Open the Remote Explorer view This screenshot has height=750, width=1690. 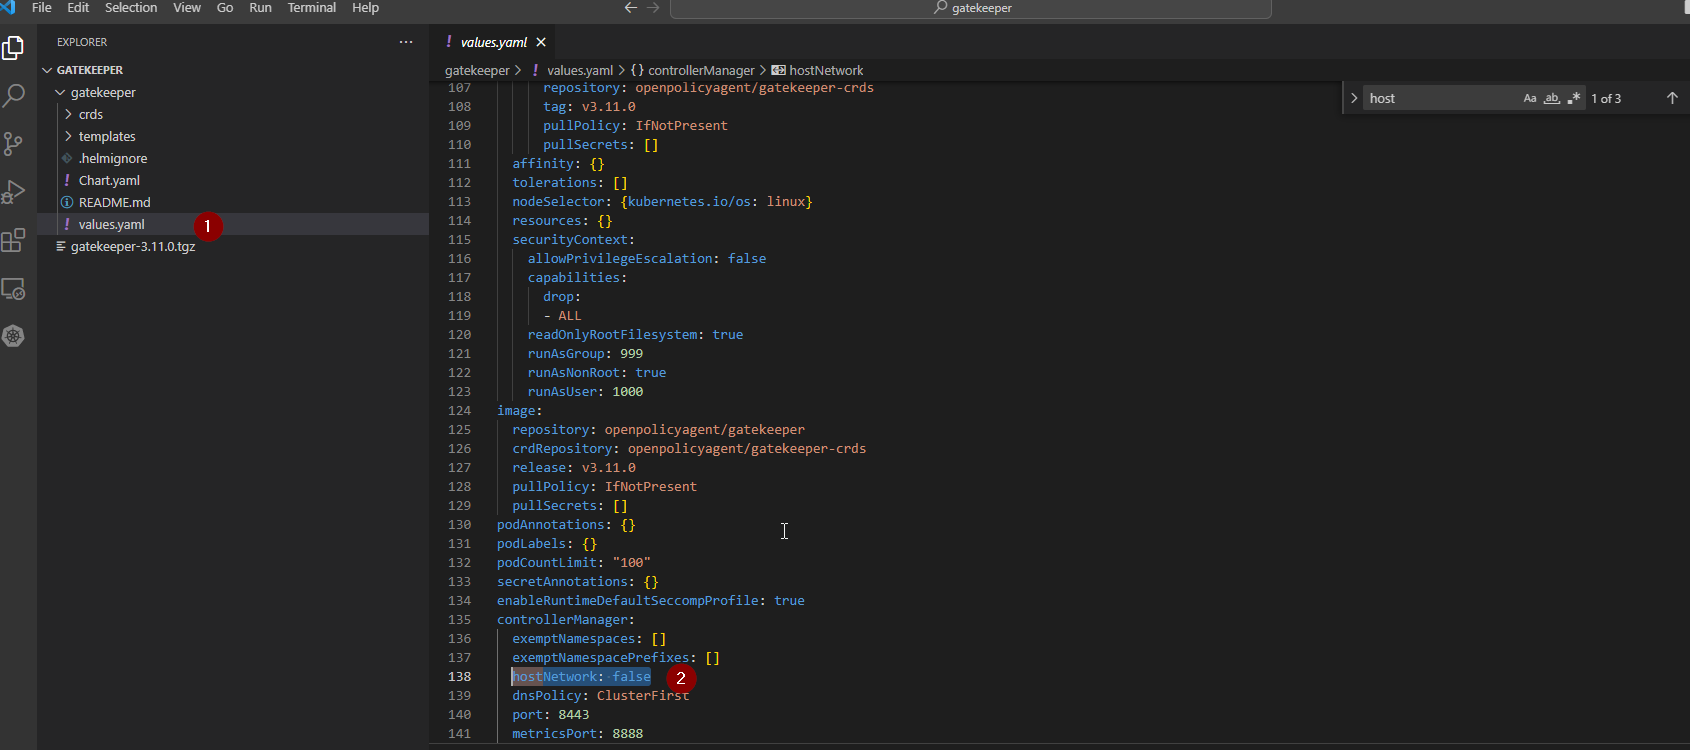coord(13,289)
